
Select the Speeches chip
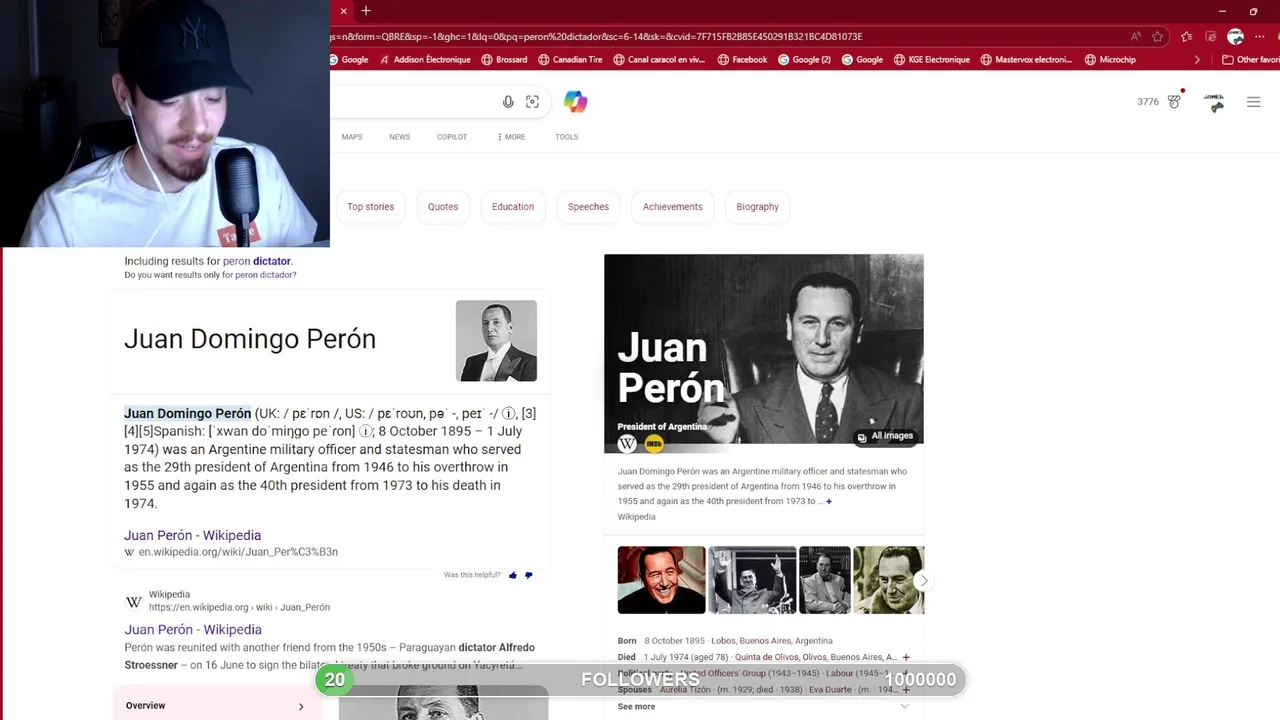tap(588, 207)
